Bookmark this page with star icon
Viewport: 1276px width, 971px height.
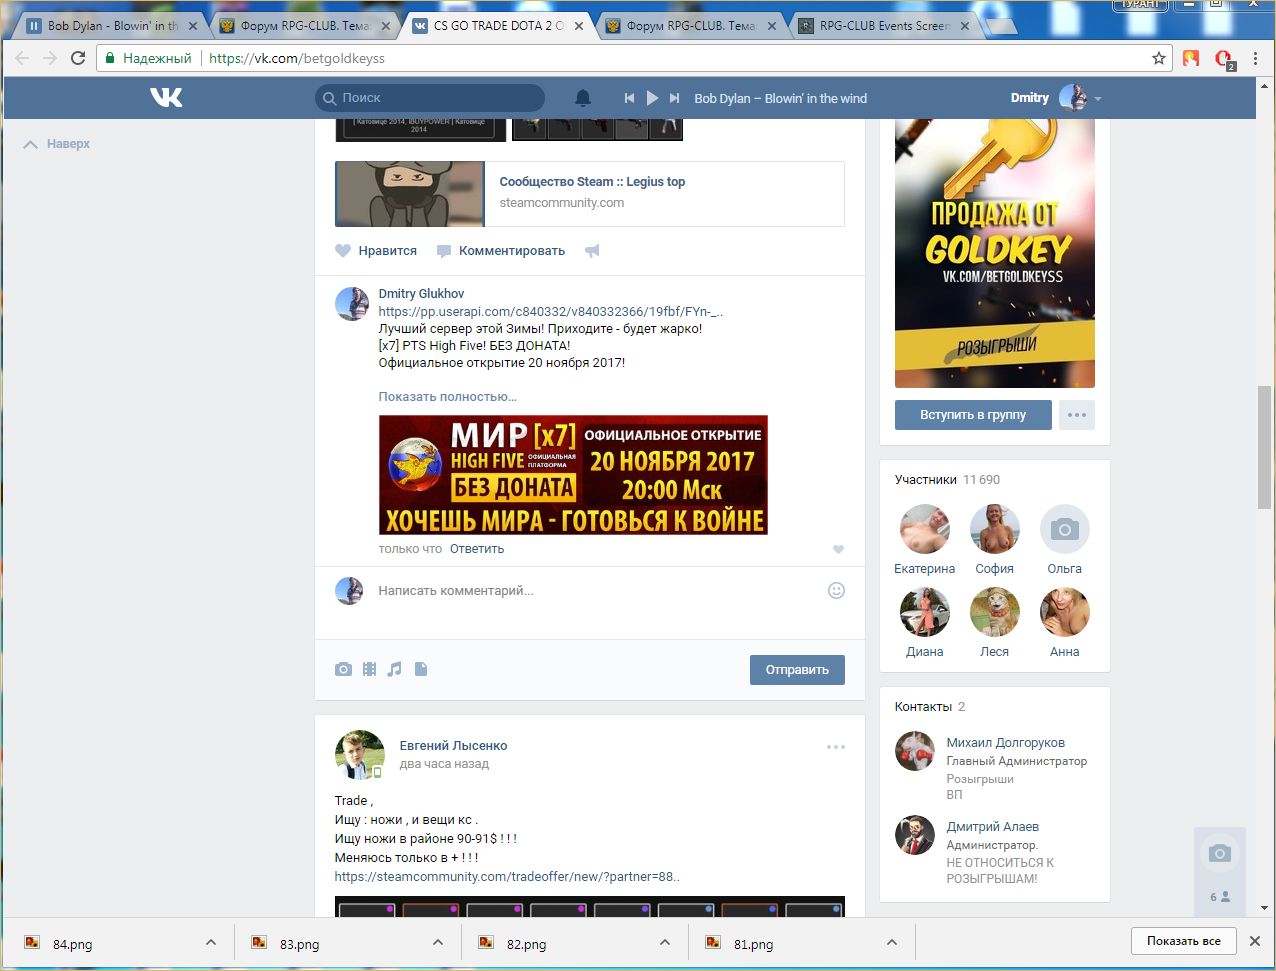point(1159,58)
